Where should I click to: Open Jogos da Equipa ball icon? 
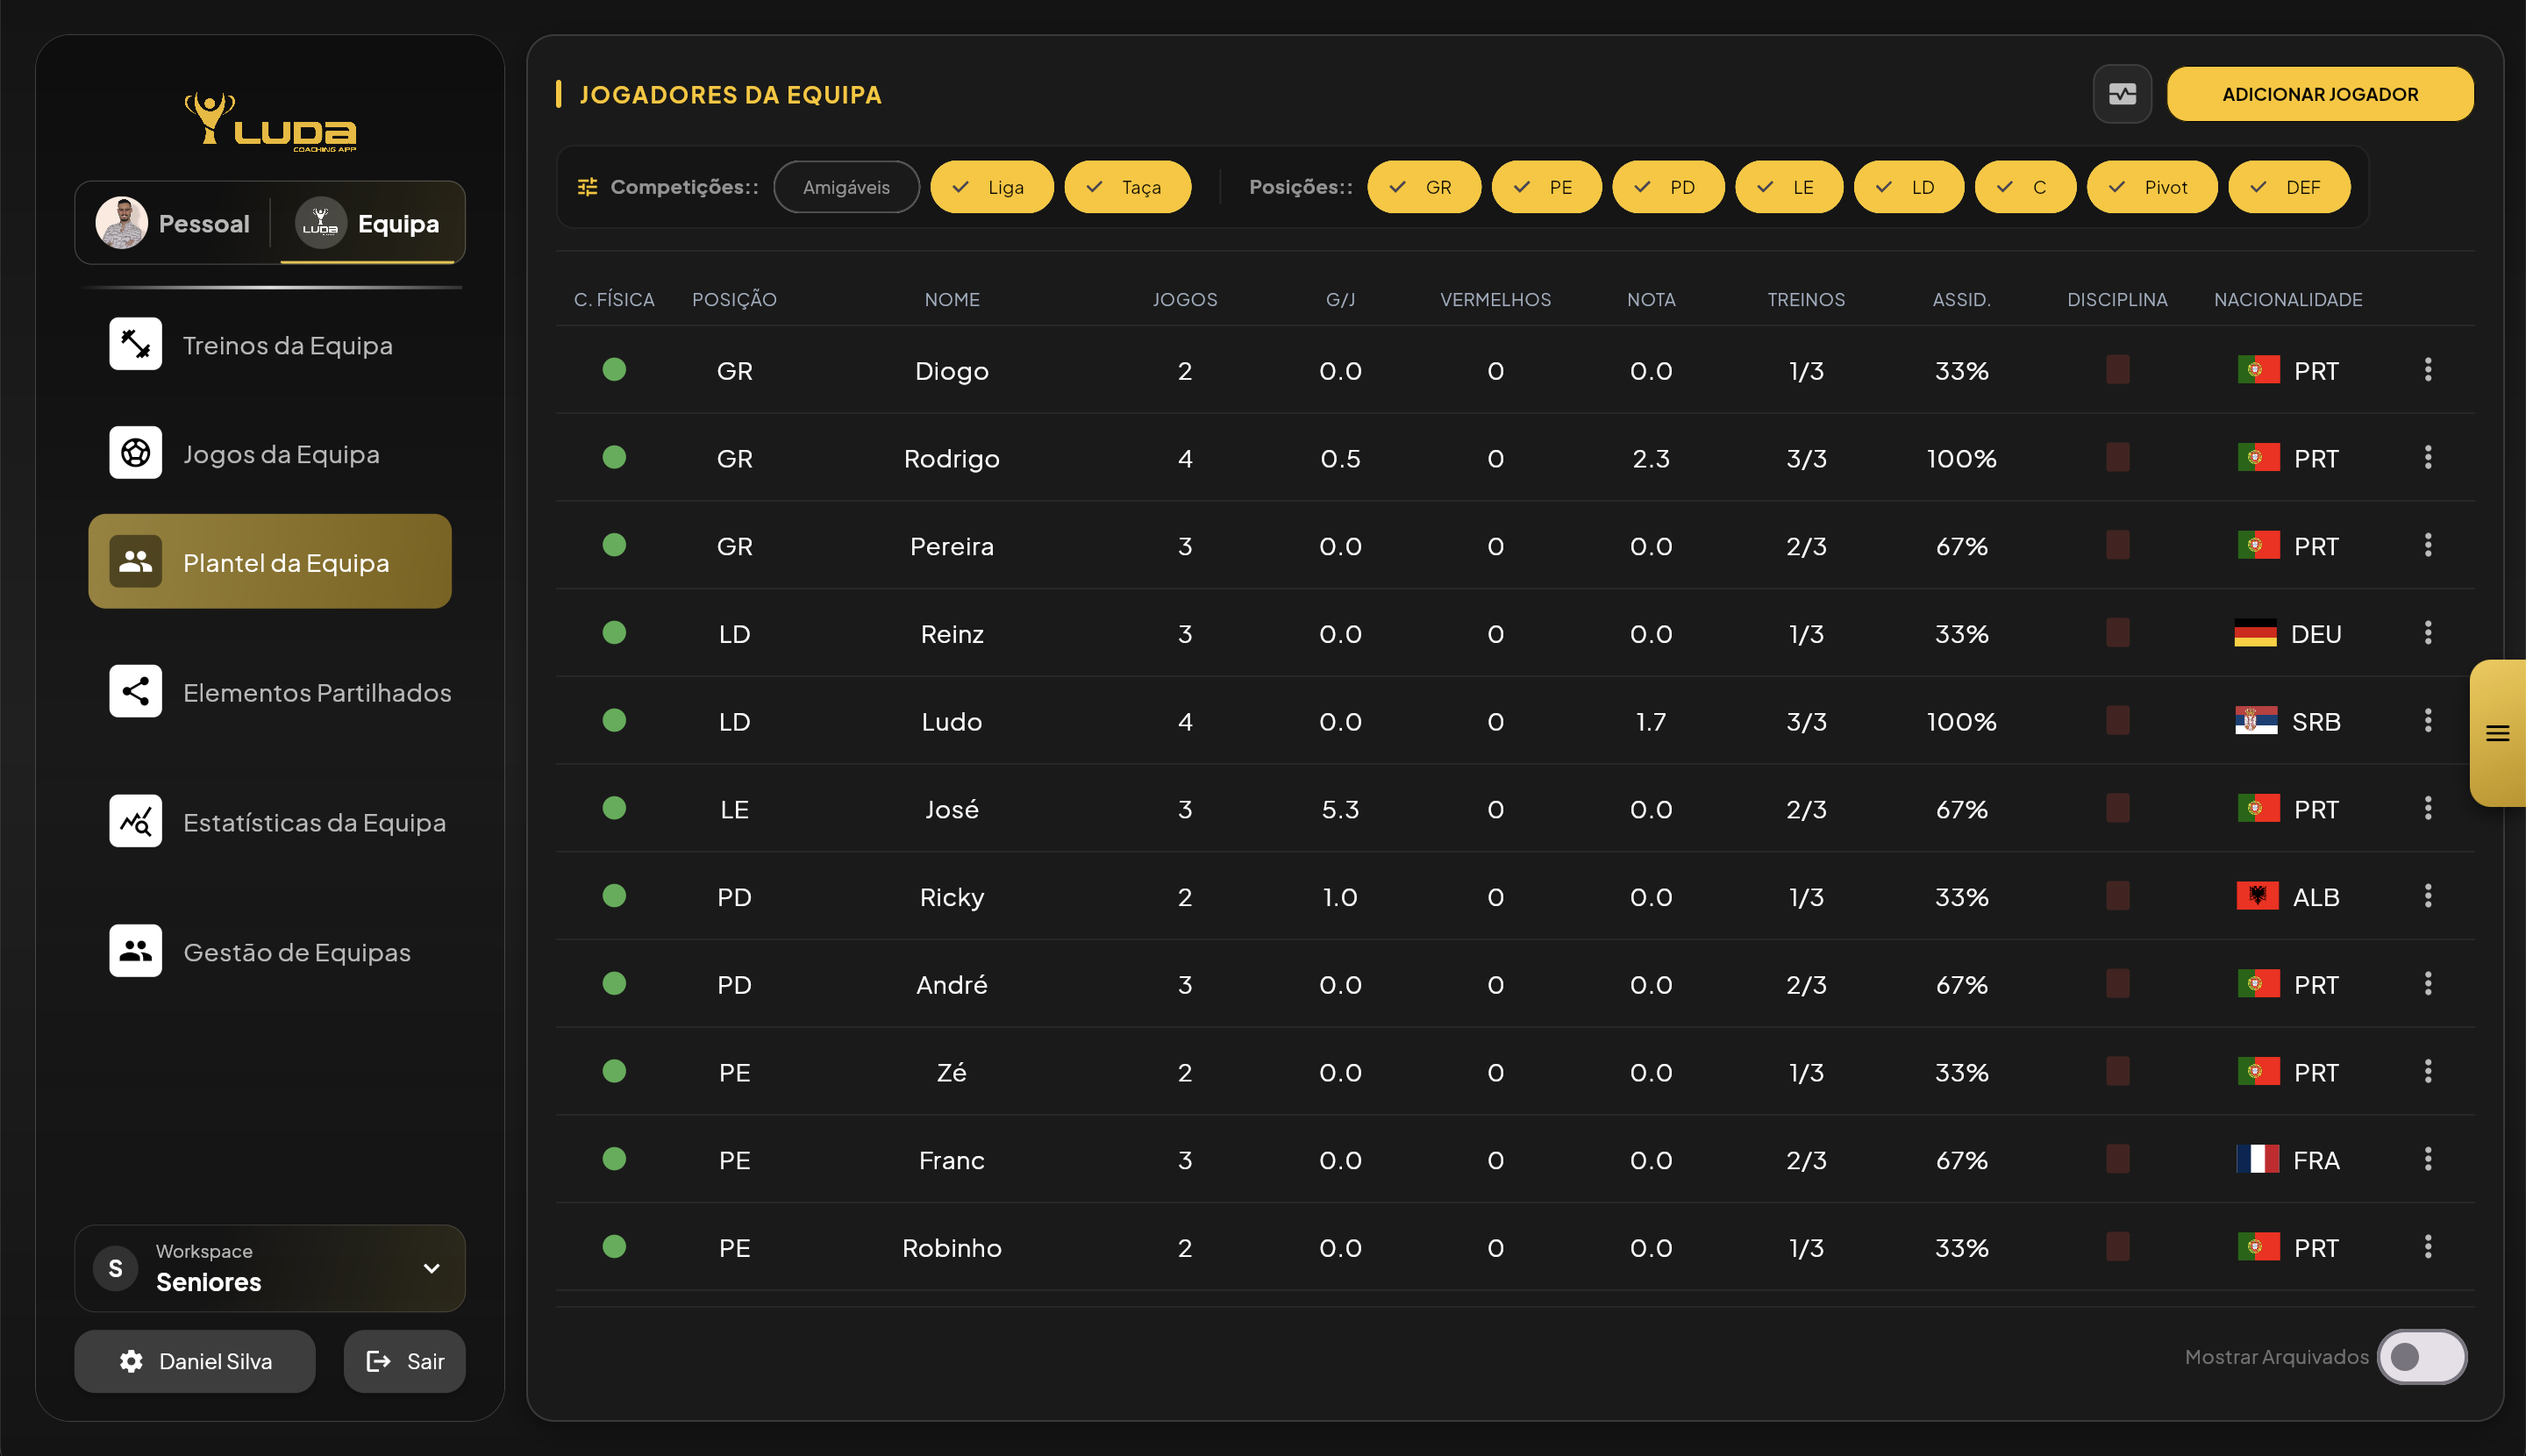click(x=135, y=453)
